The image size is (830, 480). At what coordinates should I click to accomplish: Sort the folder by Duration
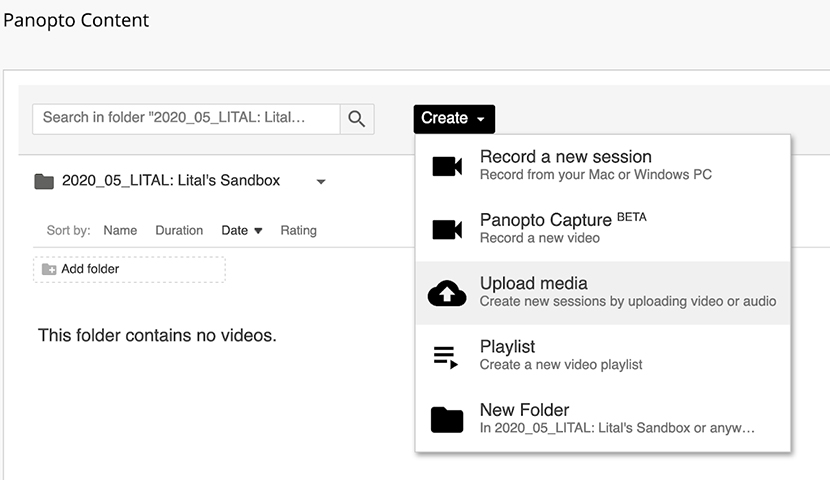[x=179, y=231]
